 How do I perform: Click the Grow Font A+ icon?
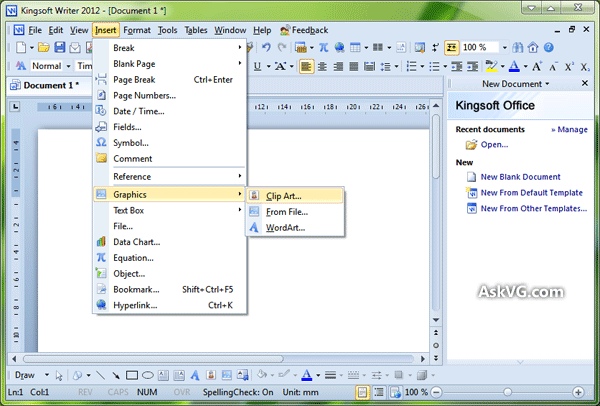point(537,67)
